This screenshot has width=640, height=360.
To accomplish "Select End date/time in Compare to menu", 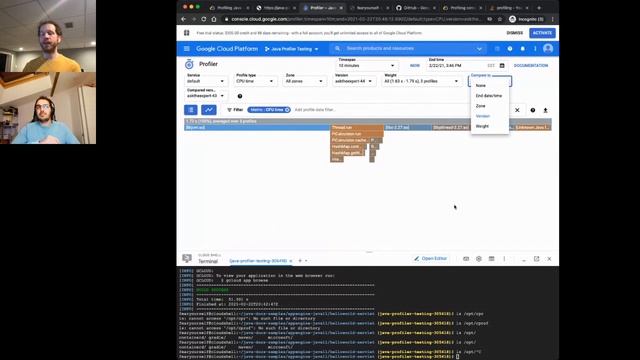I will [x=490, y=96].
